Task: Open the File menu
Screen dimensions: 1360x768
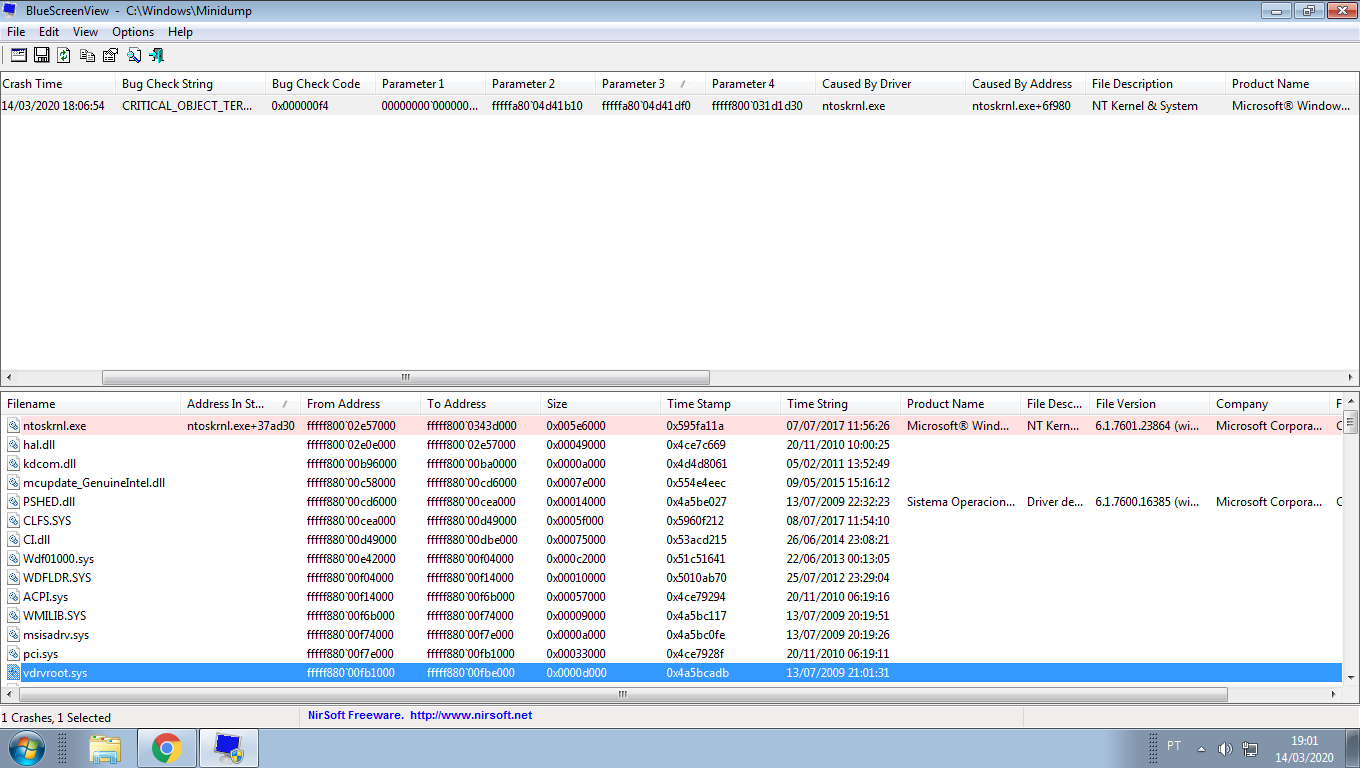Action: click(x=16, y=32)
